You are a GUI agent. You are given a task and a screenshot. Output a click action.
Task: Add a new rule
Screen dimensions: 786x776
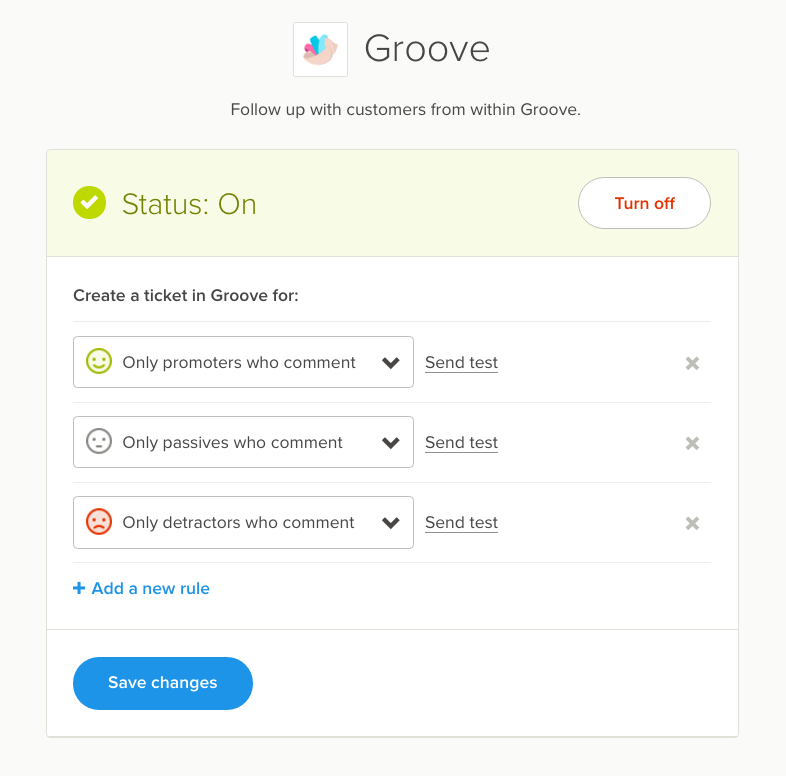coord(141,588)
